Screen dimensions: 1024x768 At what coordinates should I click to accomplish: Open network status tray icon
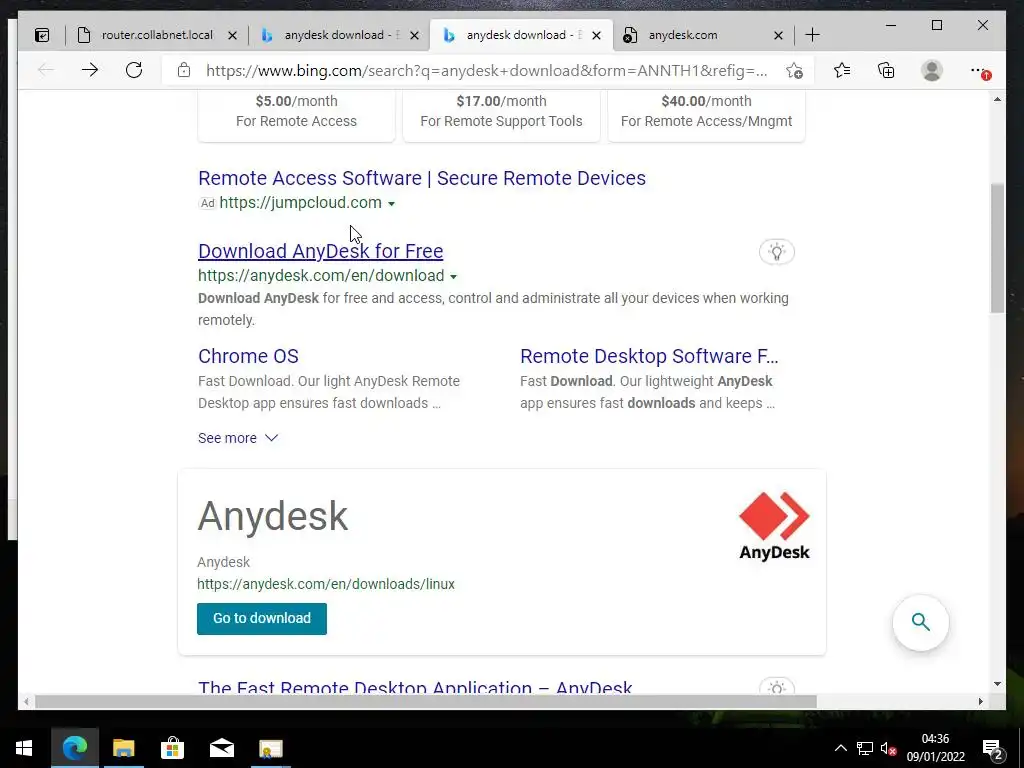click(x=865, y=748)
